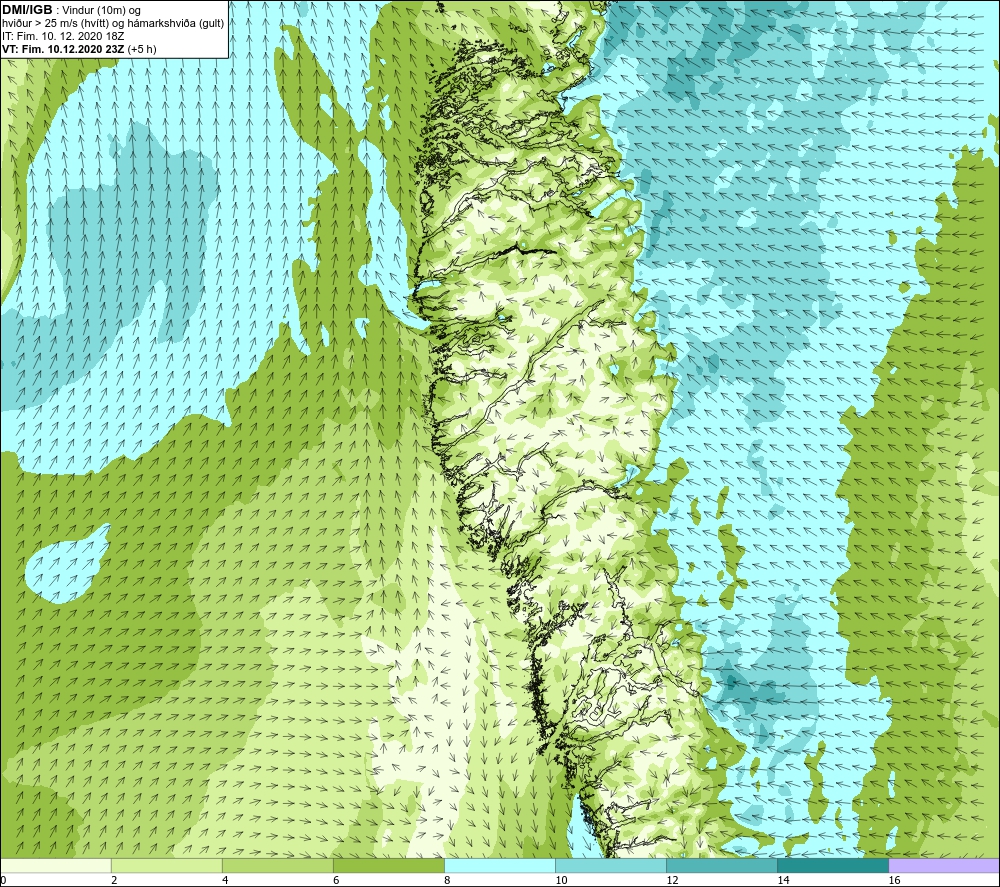
Task: Choose the dark teal 14–16 m/s legend swatch
Action: coord(833,865)
